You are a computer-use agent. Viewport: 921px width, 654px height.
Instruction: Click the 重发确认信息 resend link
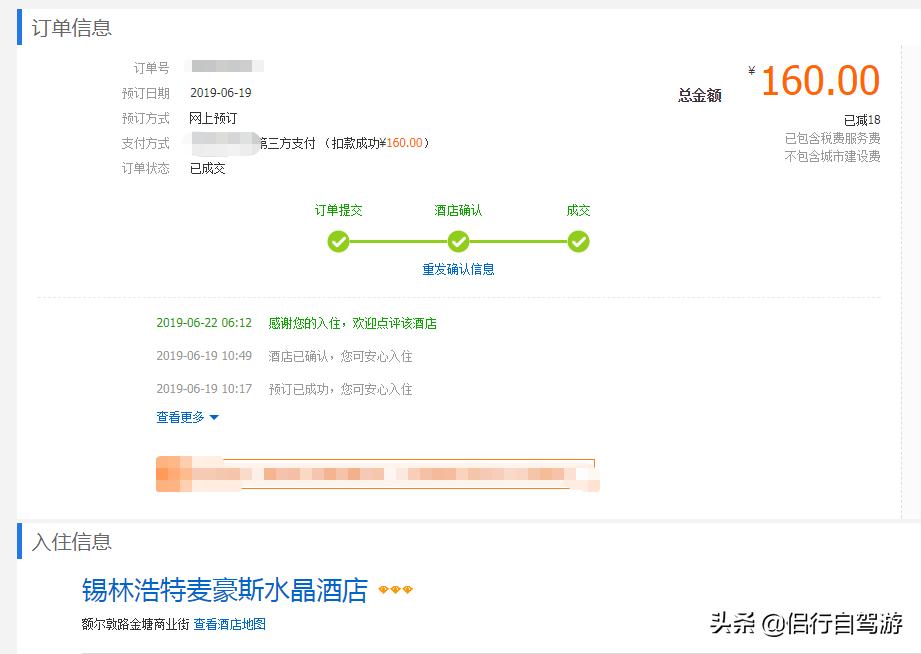pyautogui.click(x=457, y=269)
